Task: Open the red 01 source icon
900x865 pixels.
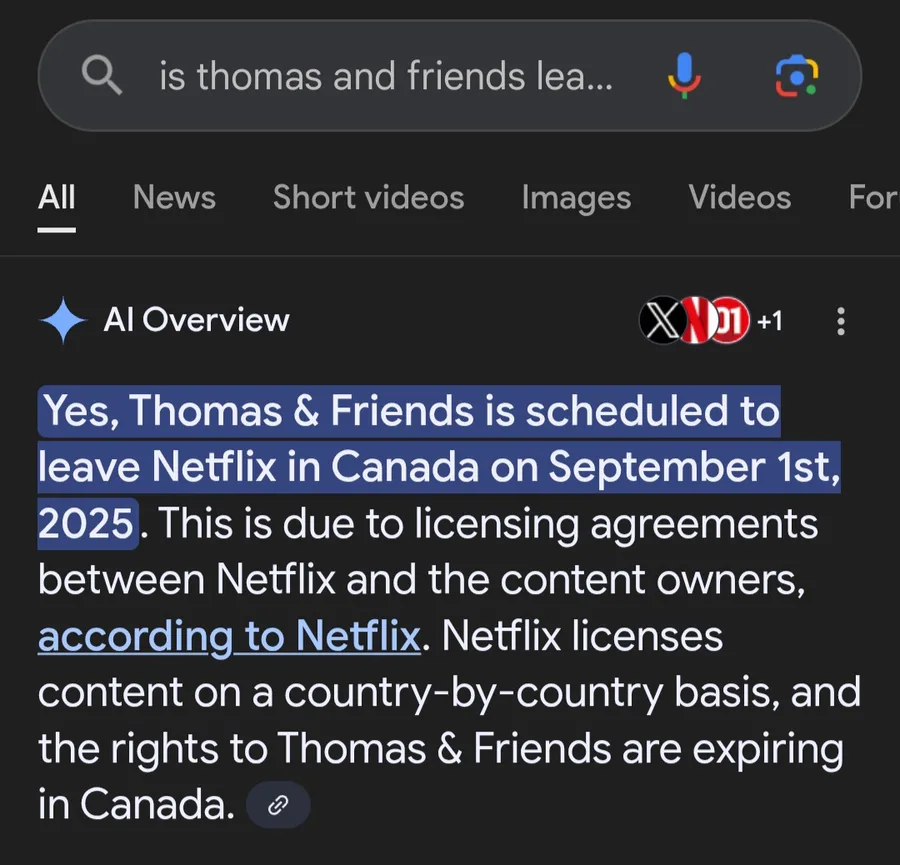Action: click(730, 320)
